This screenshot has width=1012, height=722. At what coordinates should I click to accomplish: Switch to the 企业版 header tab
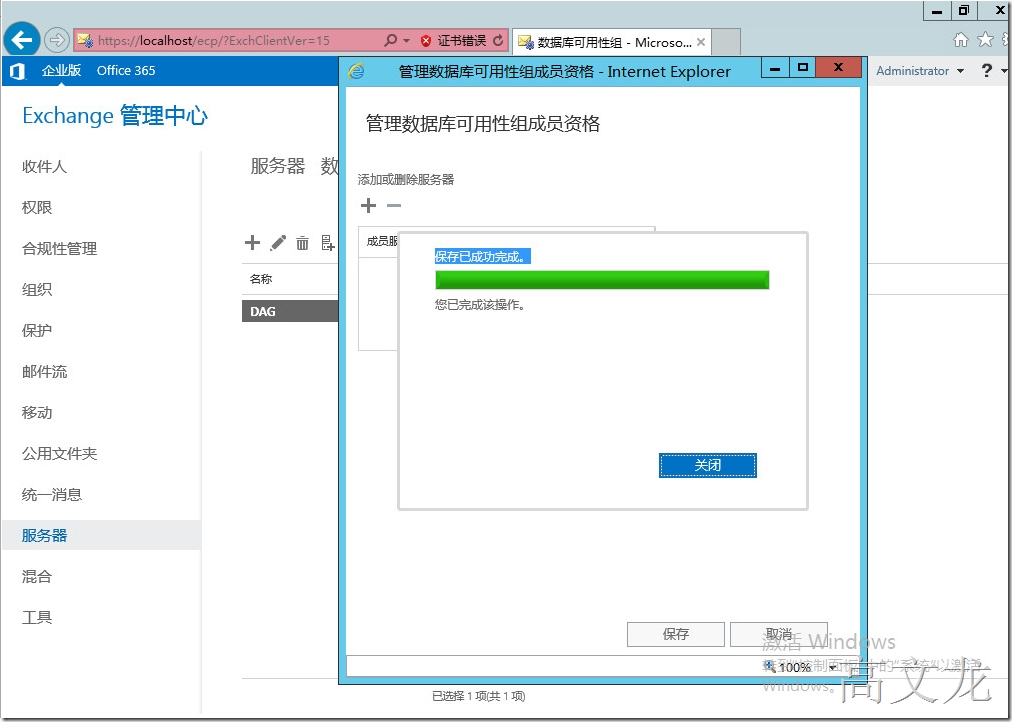pyautogui.click(x=61, y=70)
